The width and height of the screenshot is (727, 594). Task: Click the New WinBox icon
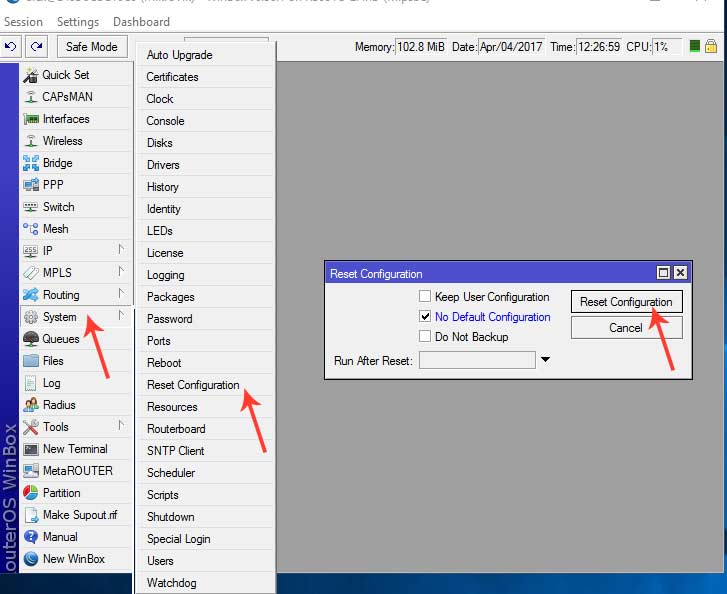(31, 559)
